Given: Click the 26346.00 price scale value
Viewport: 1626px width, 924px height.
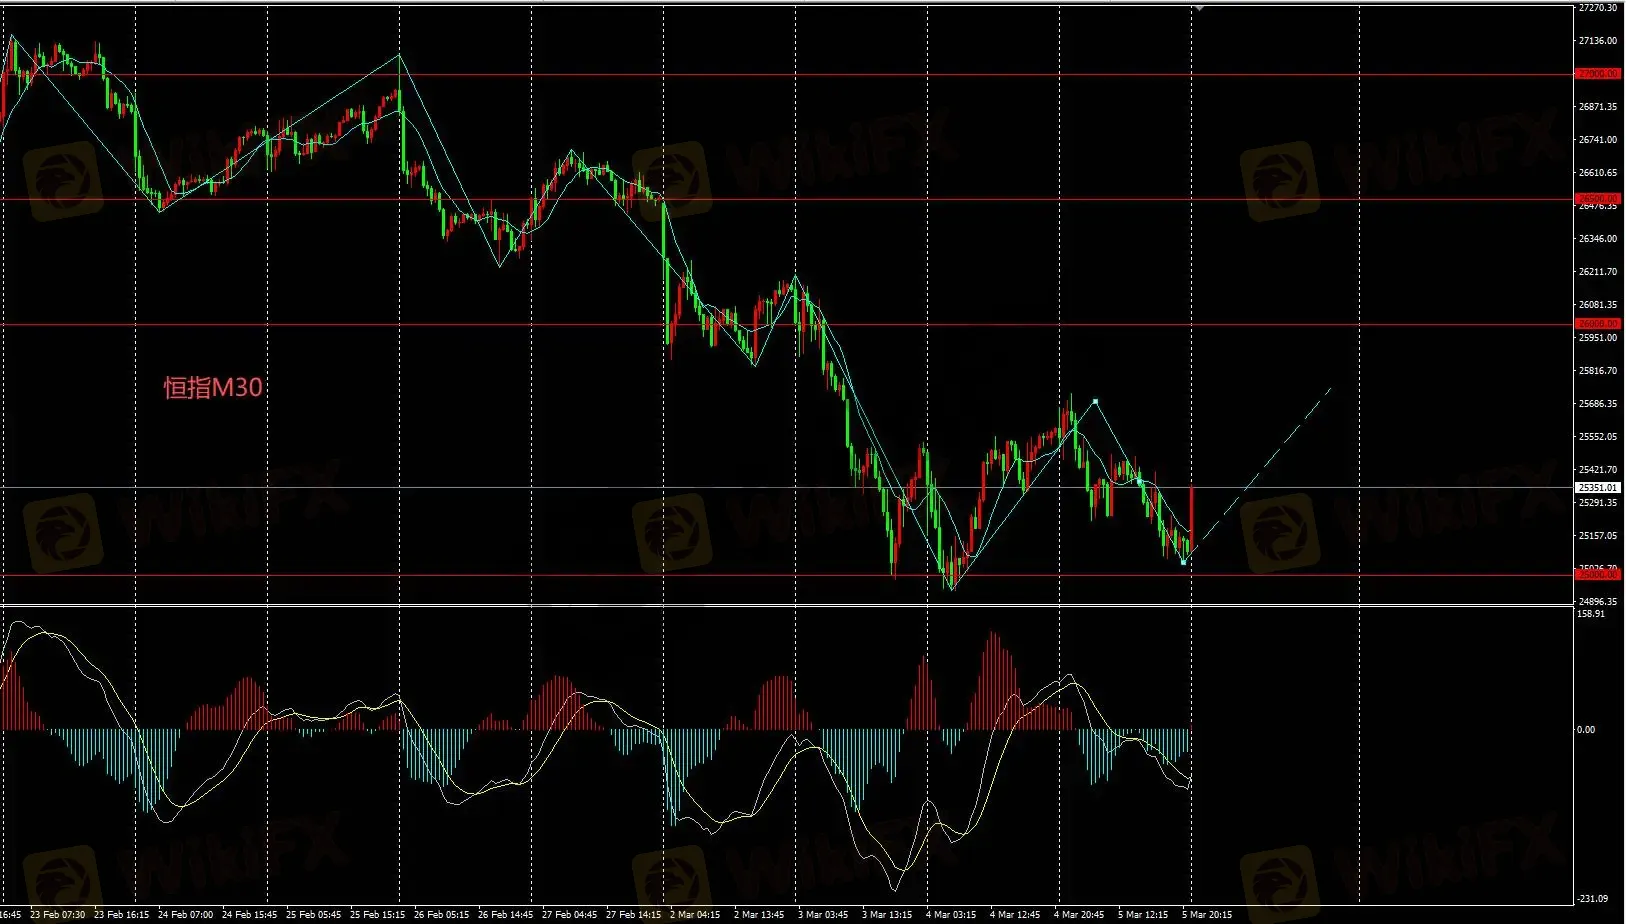Looking at the screenshot, I should (1597, 239).
